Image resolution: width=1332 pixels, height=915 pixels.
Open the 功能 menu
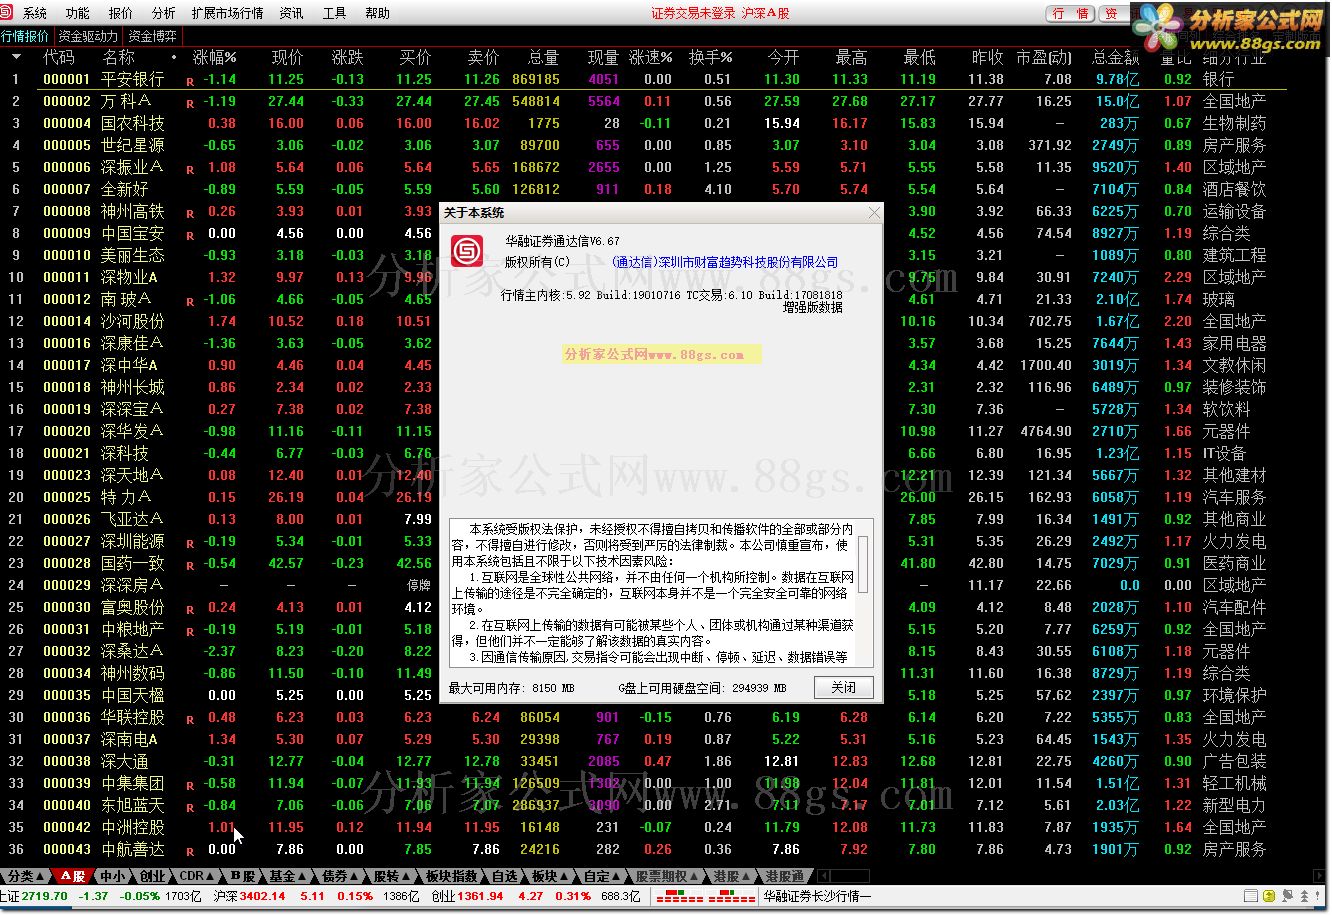coord(77,13)
